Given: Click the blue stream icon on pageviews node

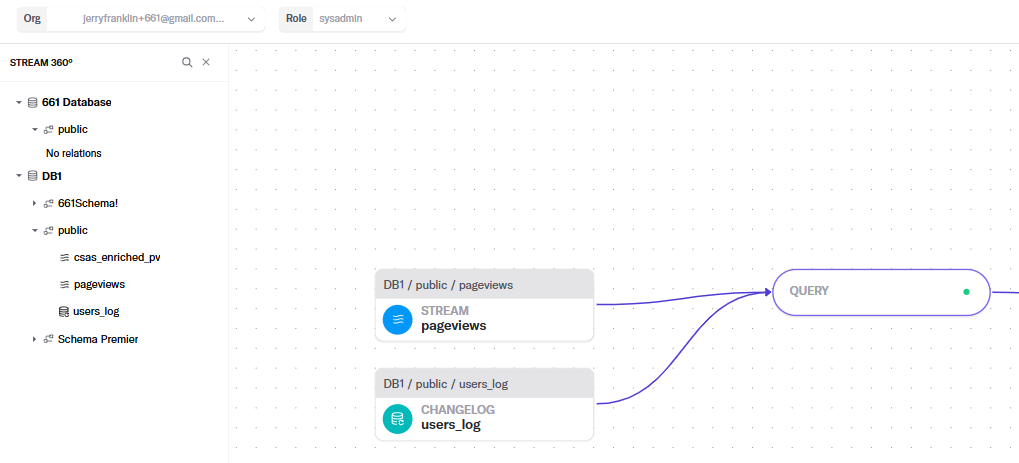Looking at the screenshot, I should (x=397, y=319).
